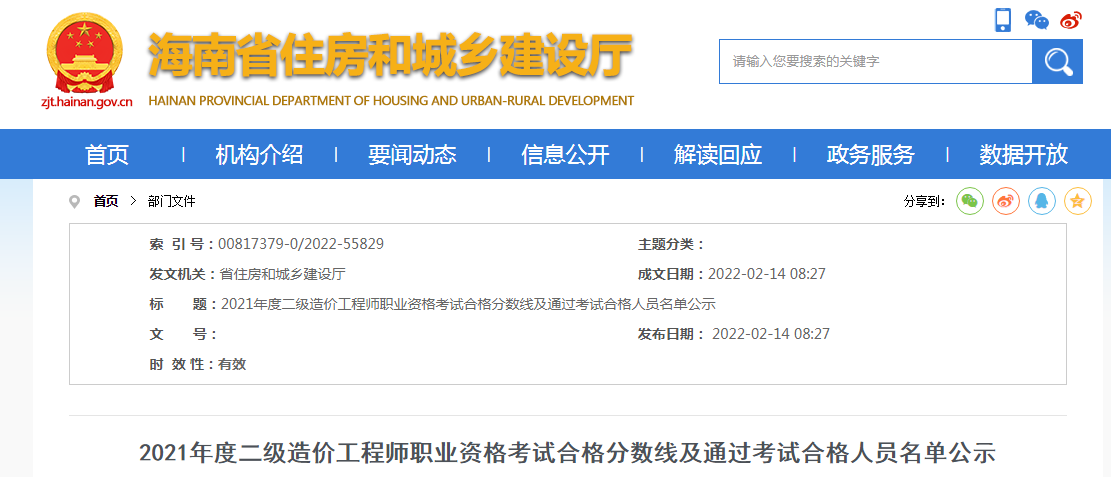Share to QQ blue penguin icon

[1042, 202]
